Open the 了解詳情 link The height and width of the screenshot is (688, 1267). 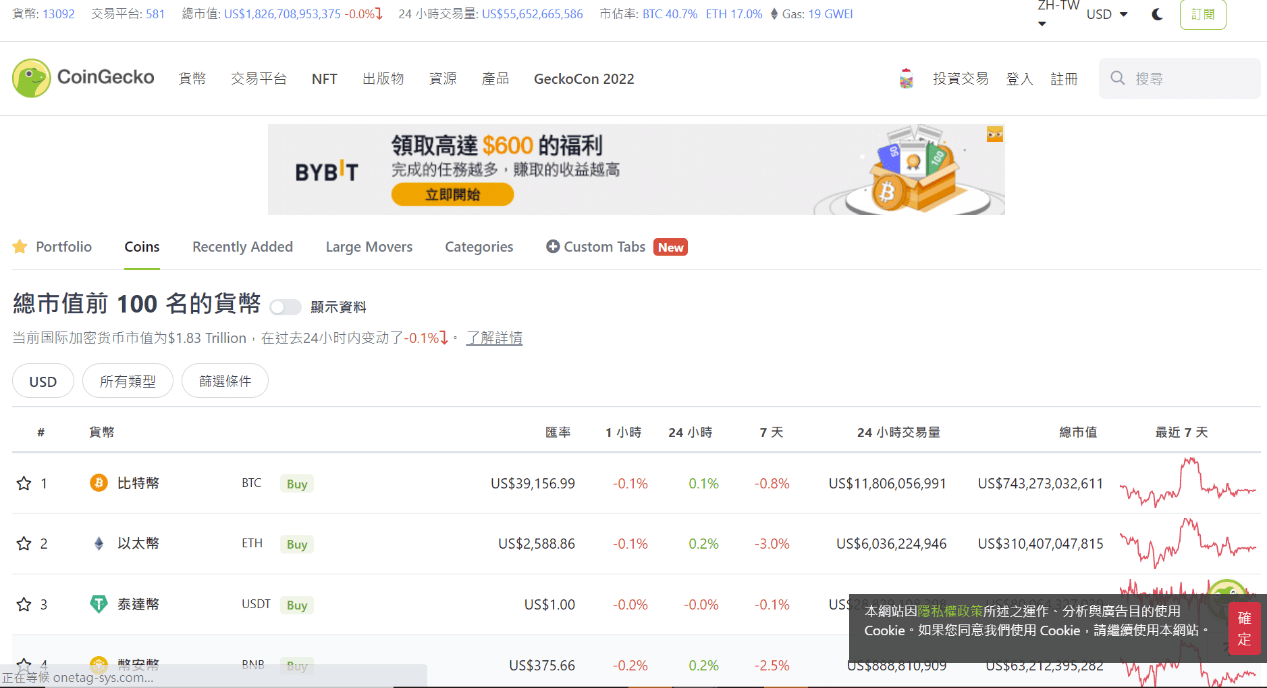click(494, 338)
